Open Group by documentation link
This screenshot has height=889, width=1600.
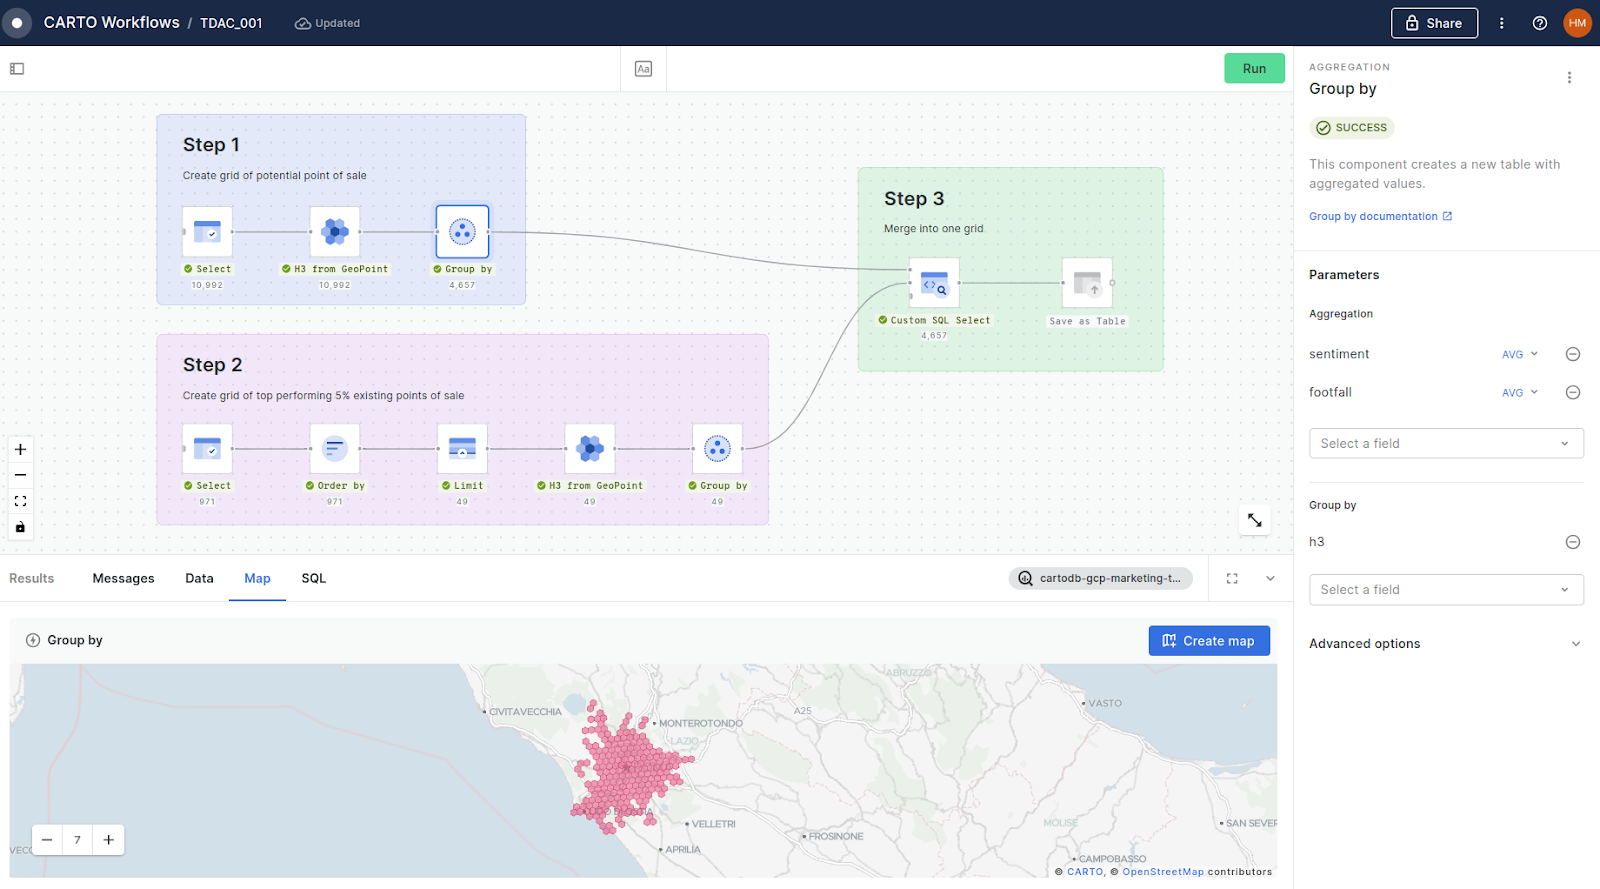(x=1380, y=216)
